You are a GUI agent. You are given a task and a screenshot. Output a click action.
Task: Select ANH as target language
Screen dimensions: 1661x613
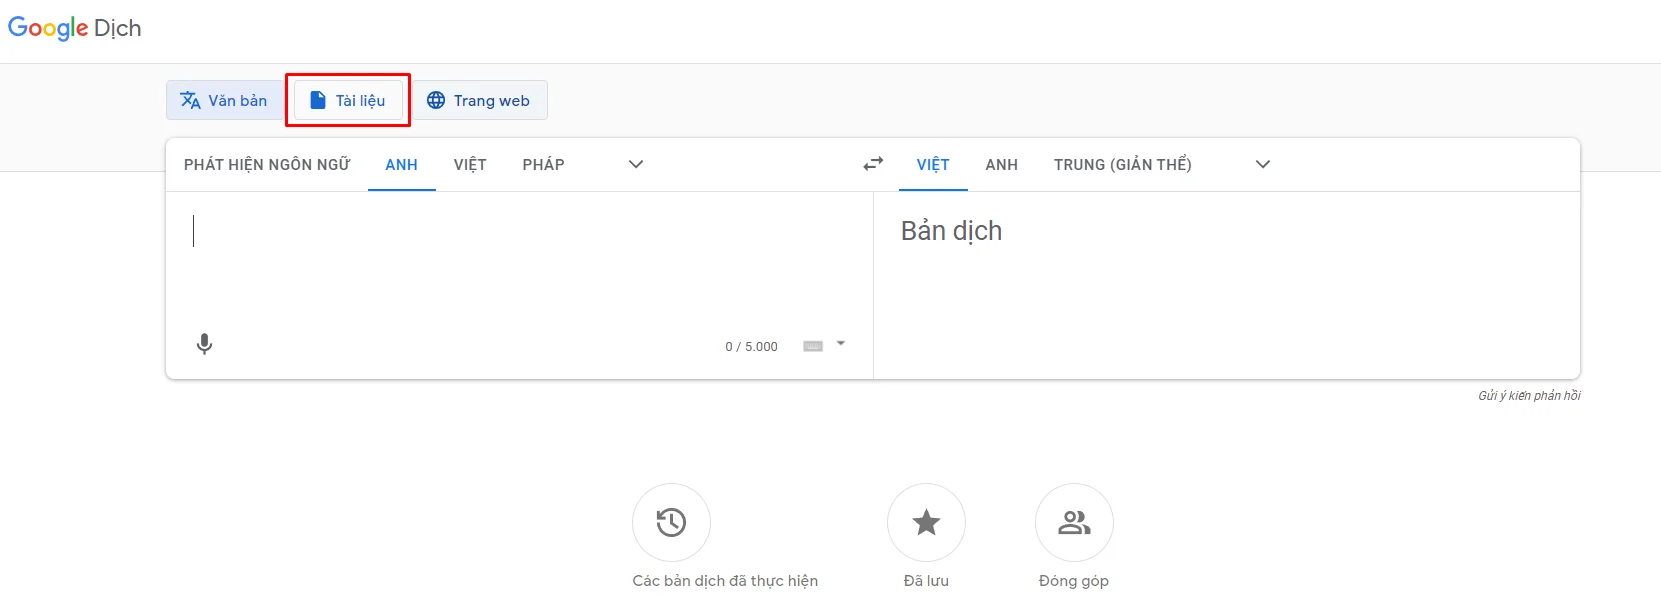[1002, 165]
